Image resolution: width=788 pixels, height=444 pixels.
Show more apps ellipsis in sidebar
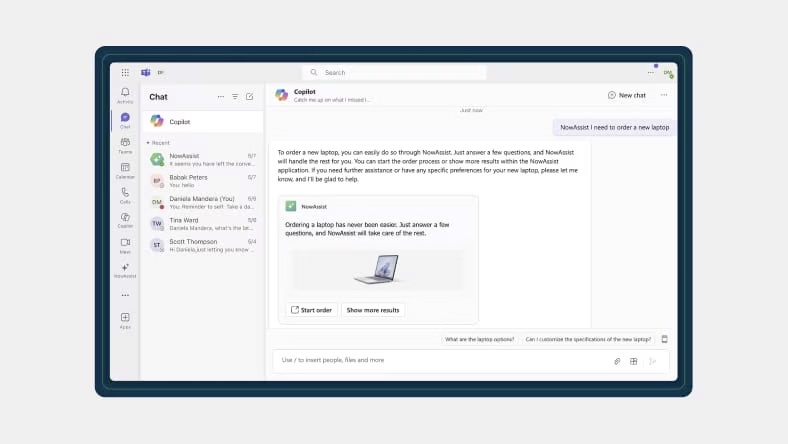click(125, 295)
